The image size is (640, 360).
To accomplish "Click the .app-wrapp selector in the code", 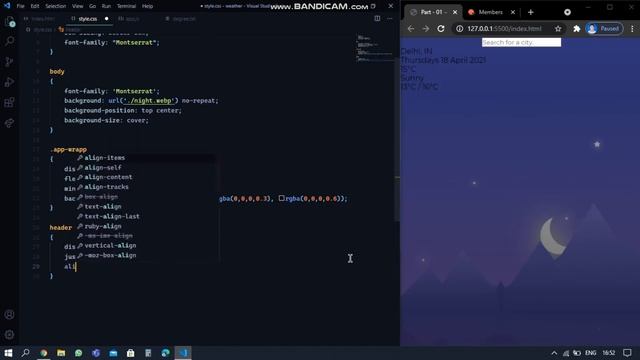I will pyautogui.click(x=68, y=149).
